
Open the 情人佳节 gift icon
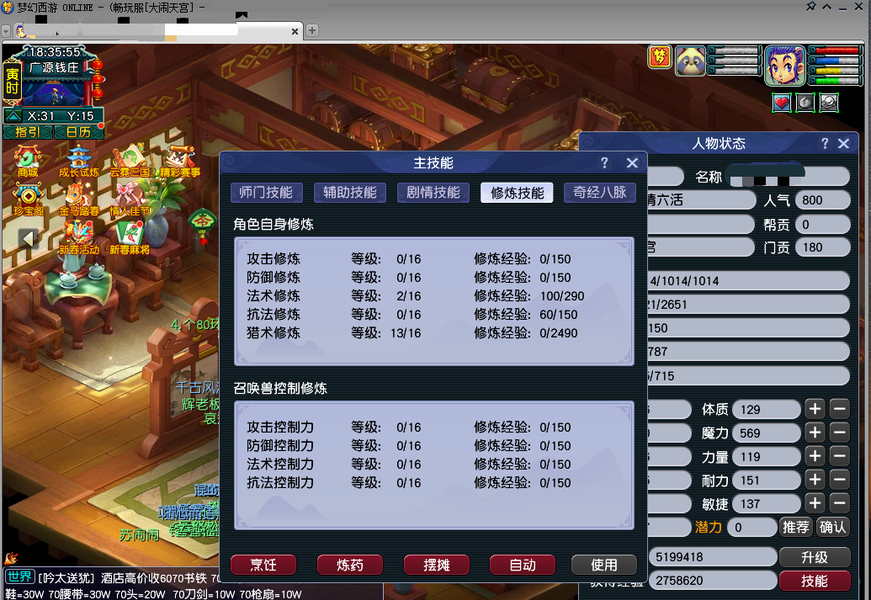129,199
